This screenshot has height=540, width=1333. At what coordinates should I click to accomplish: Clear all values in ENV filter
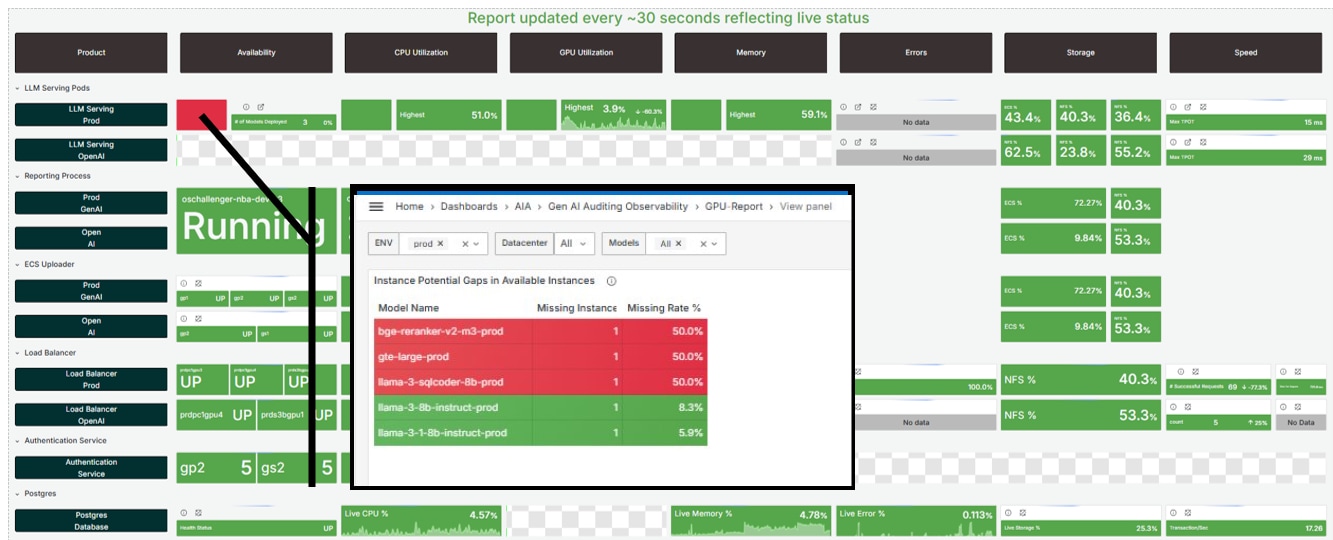point(465,244)
